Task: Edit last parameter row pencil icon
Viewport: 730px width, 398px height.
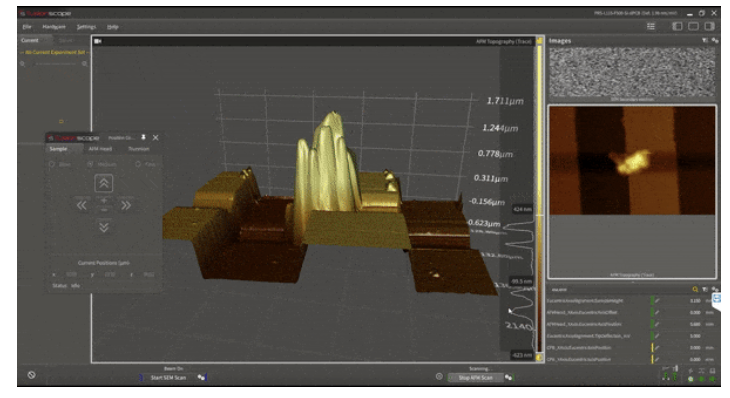Action: (x=657, y=359)
